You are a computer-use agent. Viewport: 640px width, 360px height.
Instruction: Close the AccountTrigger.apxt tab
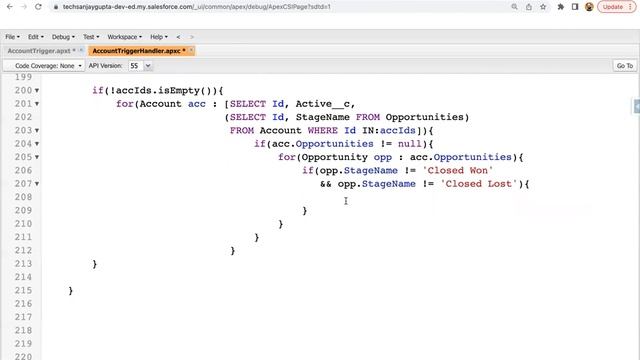(x=80, y=50)
